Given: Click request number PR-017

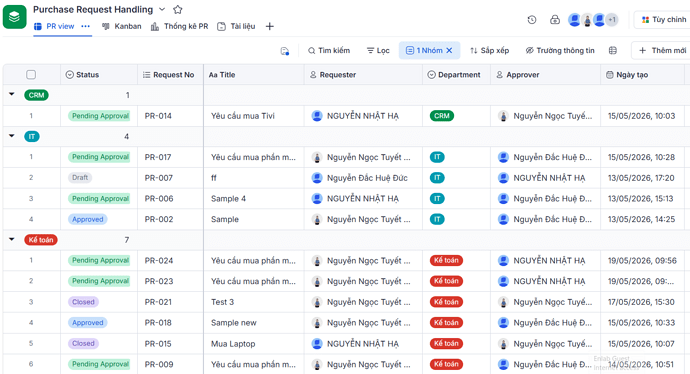Looking at the screenshot, I should pyautogui.click(x=158, y=157).
